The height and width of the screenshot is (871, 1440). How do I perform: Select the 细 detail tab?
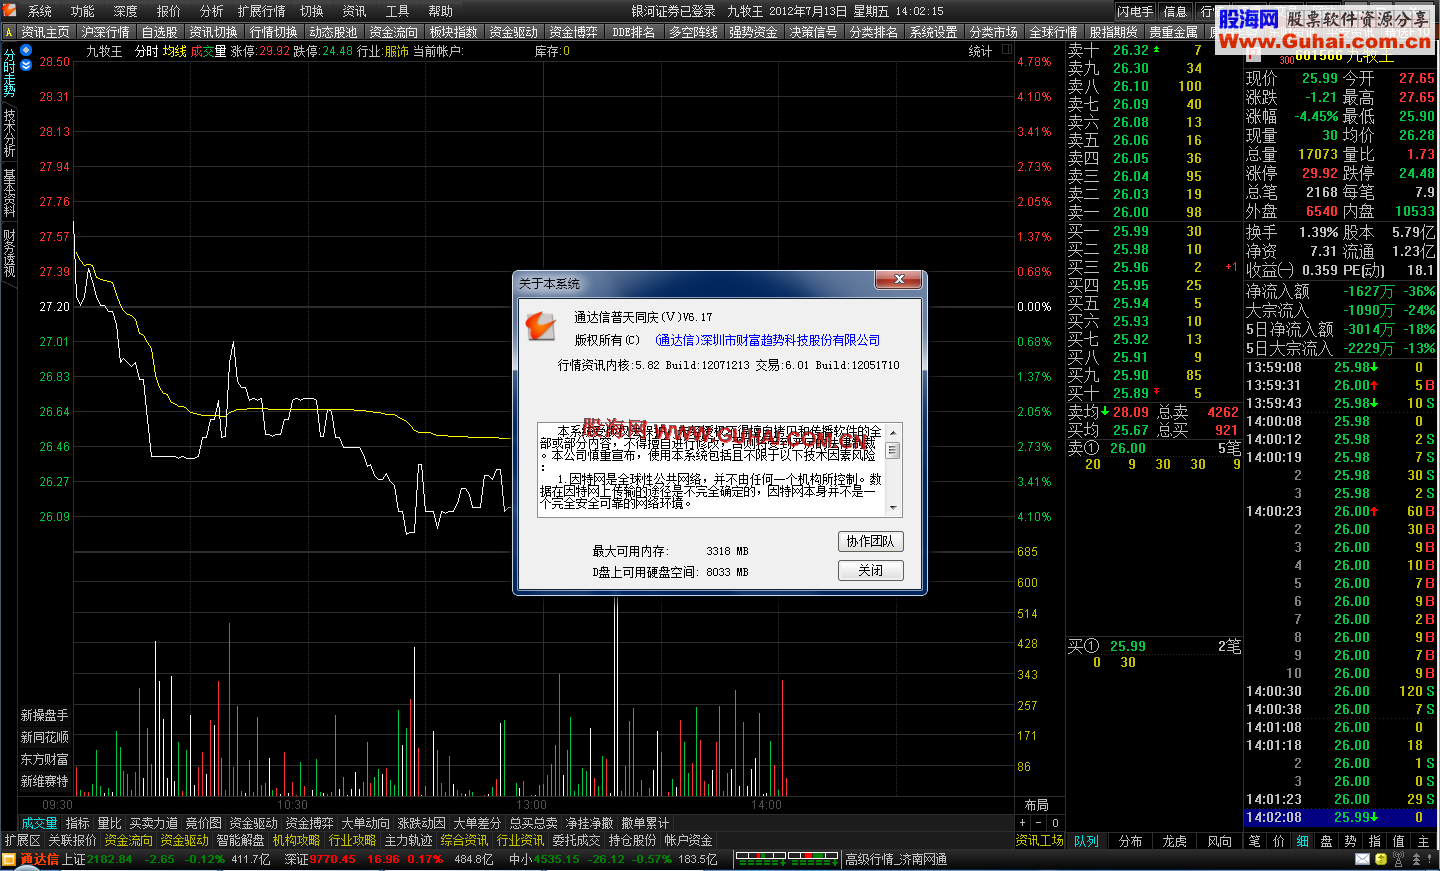tap(1303, 841)
